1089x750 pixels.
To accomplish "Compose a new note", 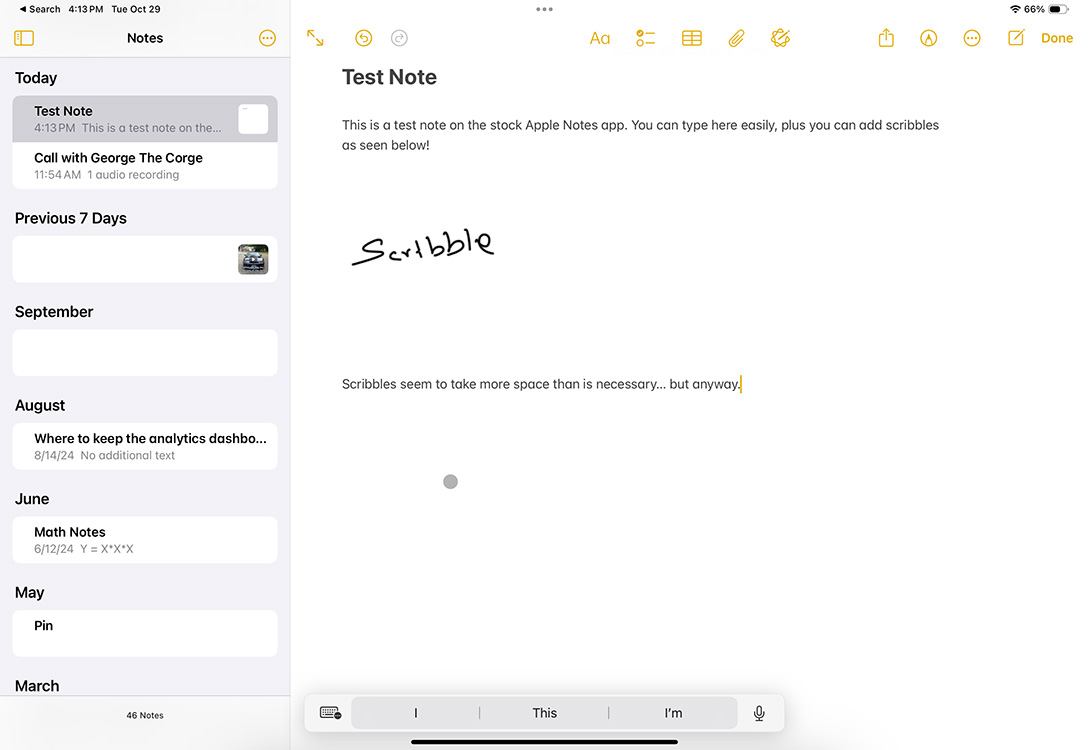I will coord(1016,37).
